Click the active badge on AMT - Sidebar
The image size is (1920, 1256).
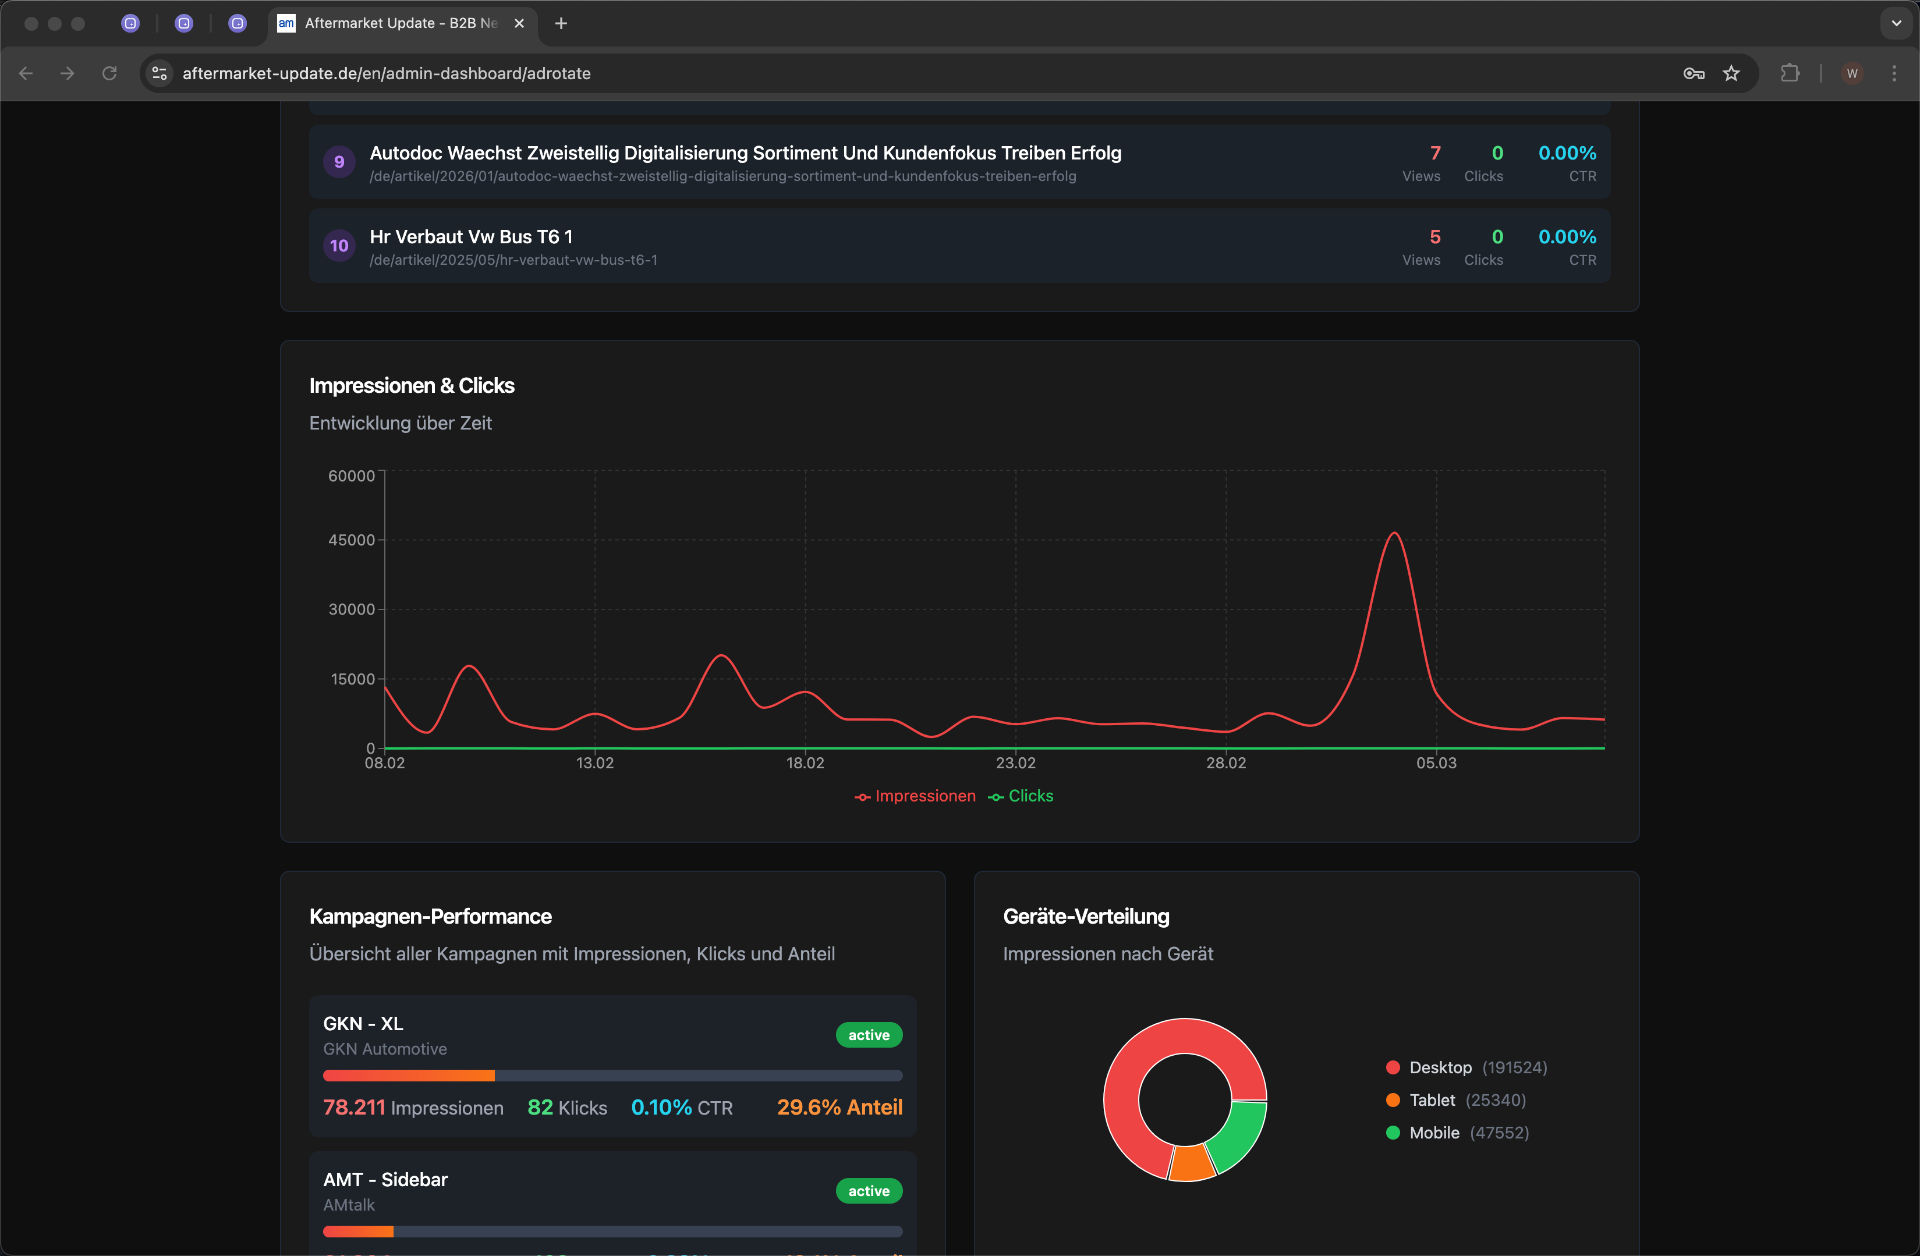coord(869,1191)
